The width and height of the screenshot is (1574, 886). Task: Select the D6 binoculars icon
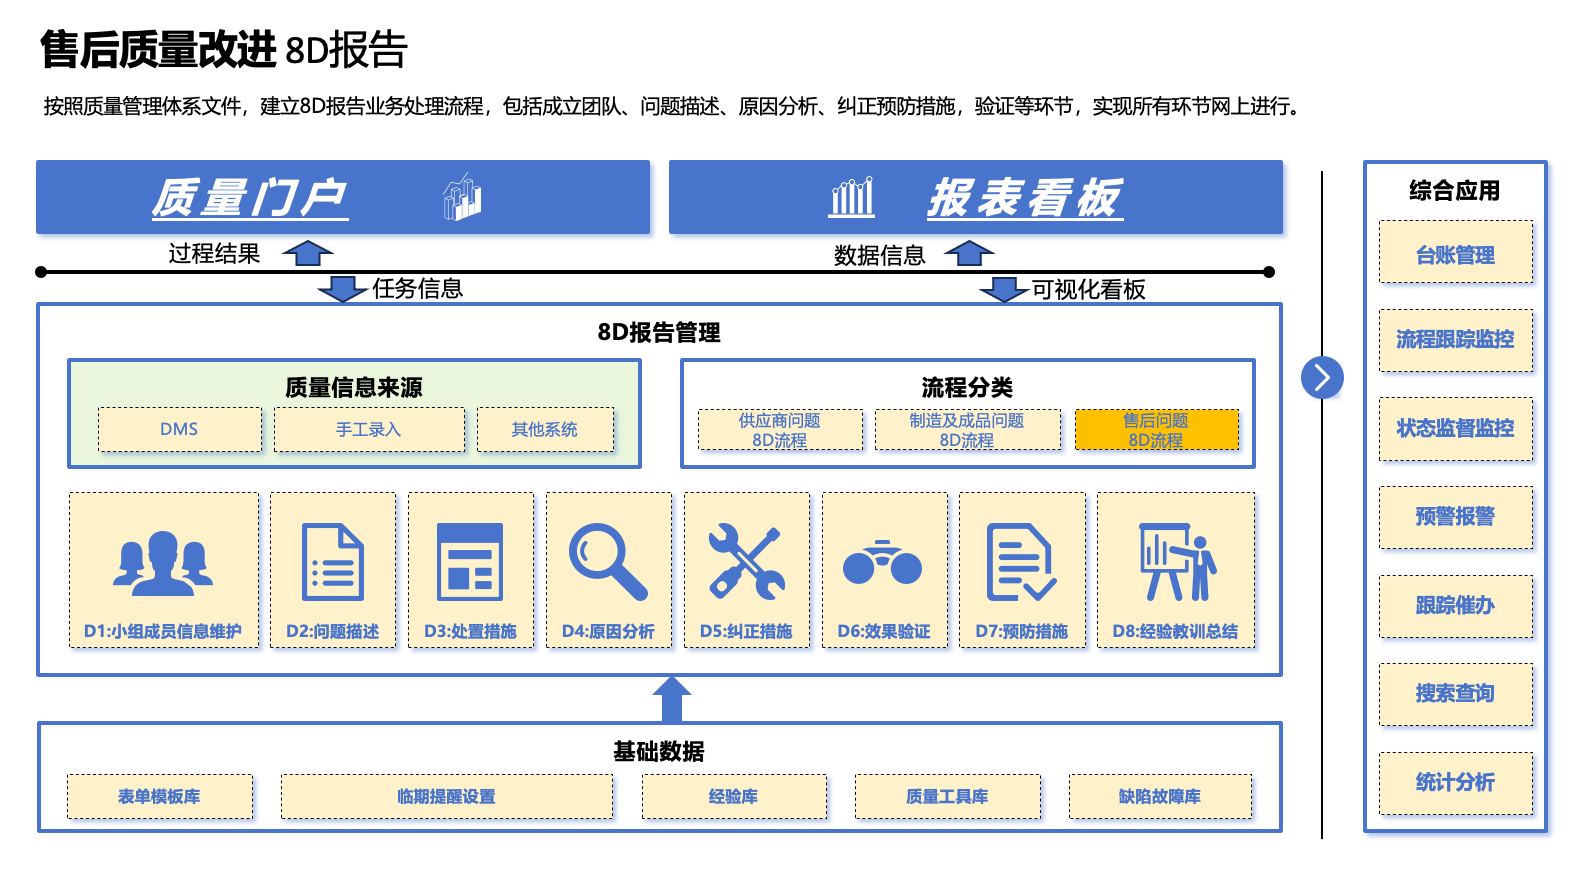(x=883, y=563)
